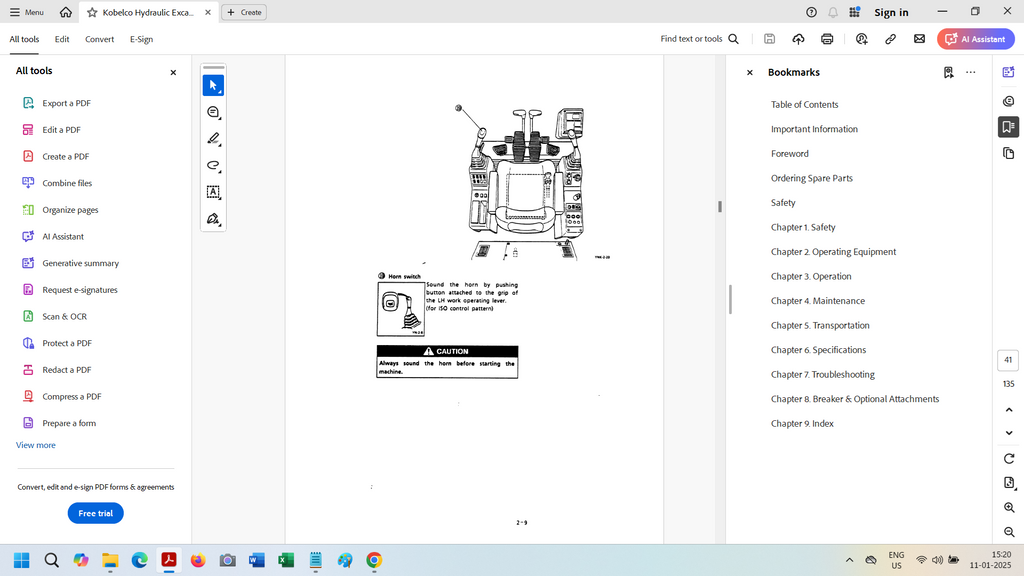1024x576 pixels.
Task: Choose the Add text box tool
Action: coord(213,192)
